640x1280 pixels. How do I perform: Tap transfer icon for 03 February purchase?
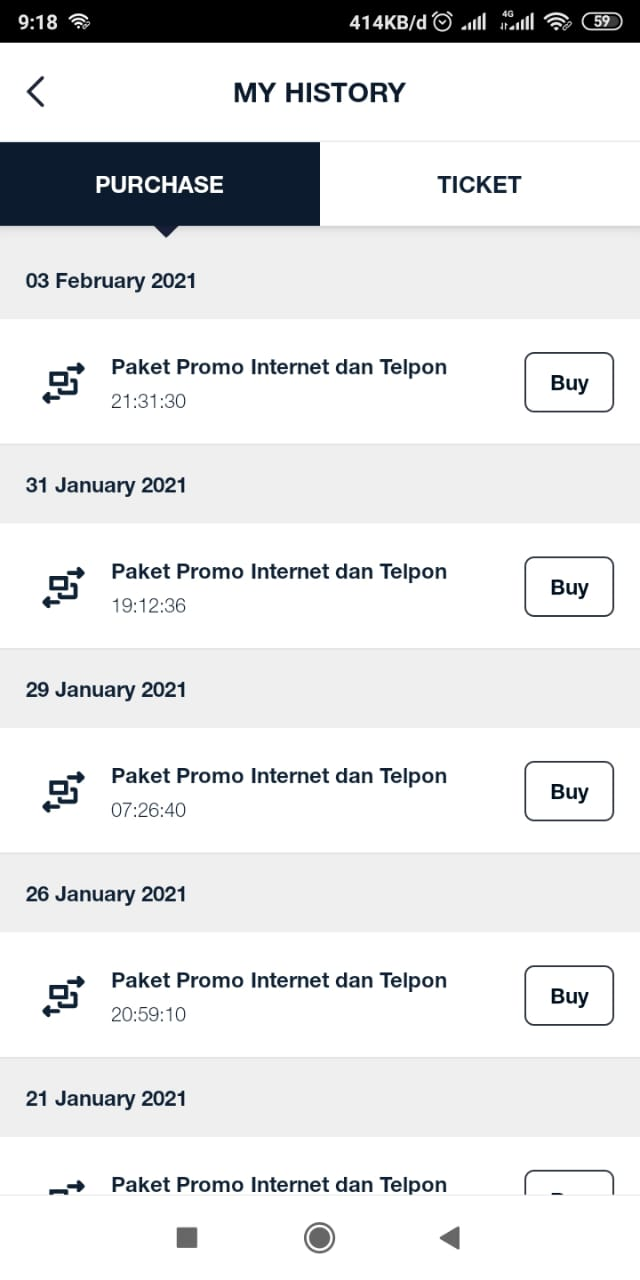pos(64,382)
